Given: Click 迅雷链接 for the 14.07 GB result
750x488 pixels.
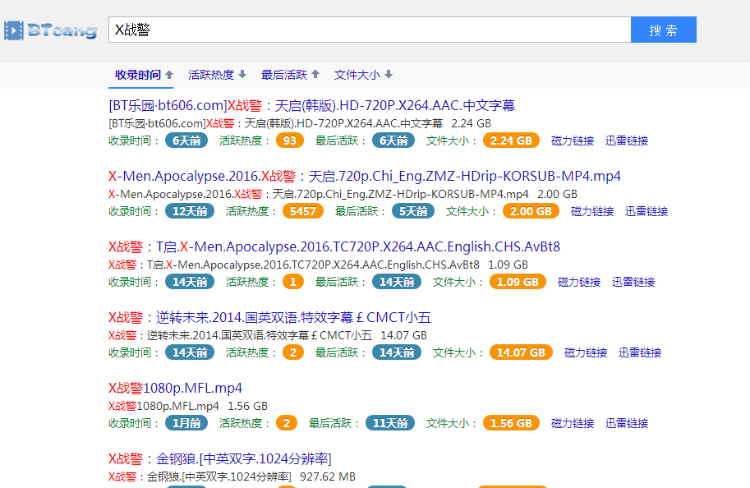Looking at the screenshot, I should tap(640, 353).
